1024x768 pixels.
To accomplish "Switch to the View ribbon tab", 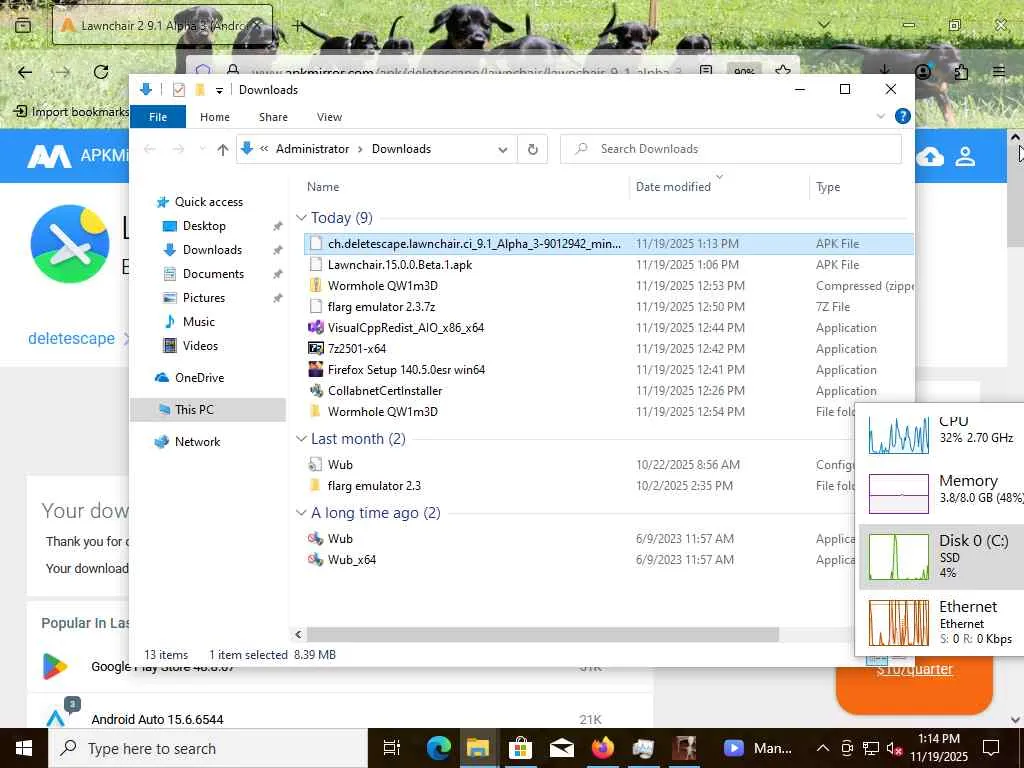I will point(329,117).
